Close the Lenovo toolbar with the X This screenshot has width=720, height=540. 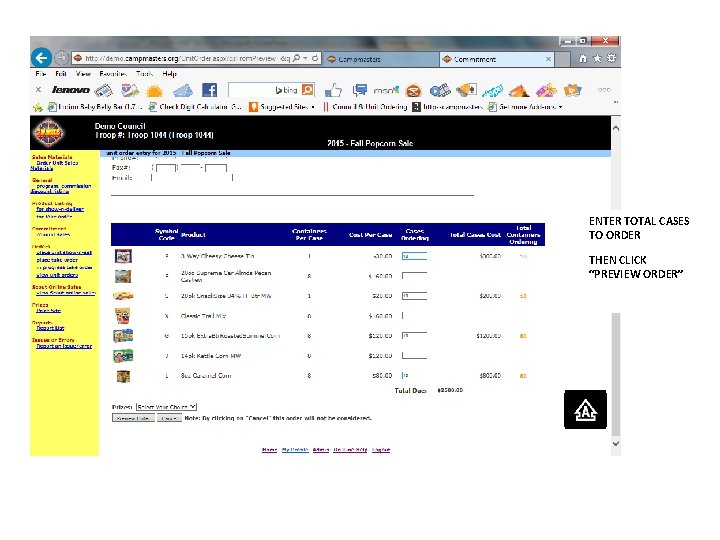[x=38, y=90]
